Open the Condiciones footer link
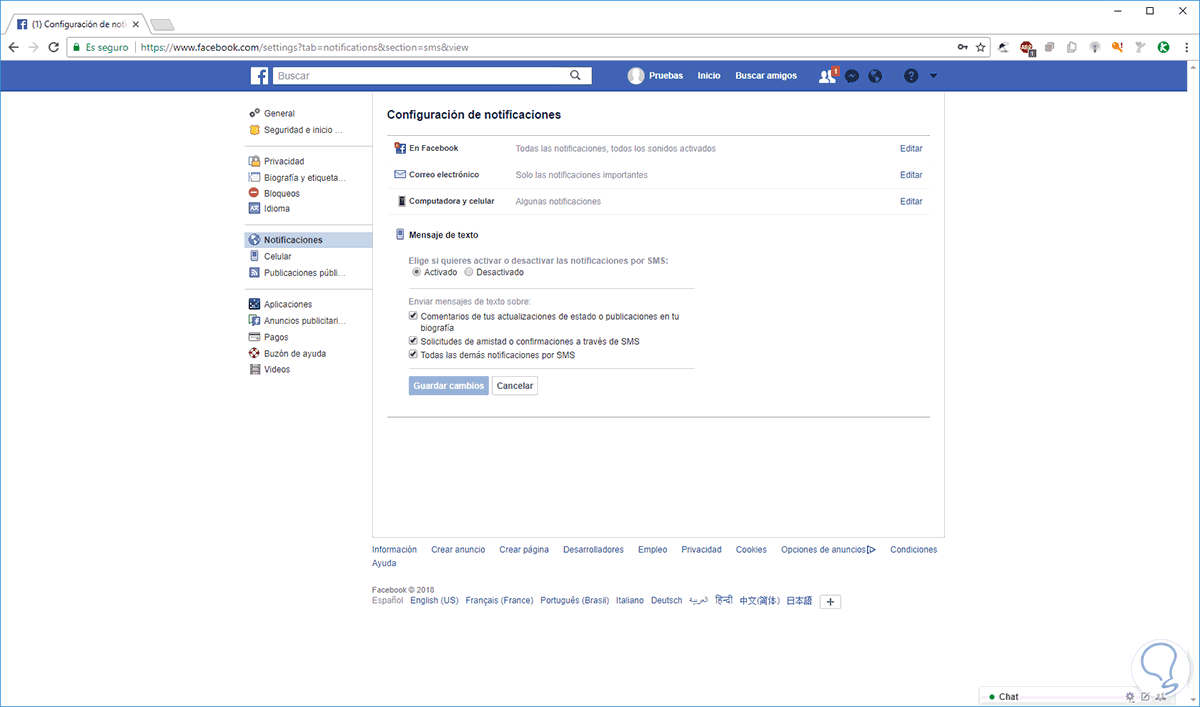1200x707 pixels. [x=914, y=550]
